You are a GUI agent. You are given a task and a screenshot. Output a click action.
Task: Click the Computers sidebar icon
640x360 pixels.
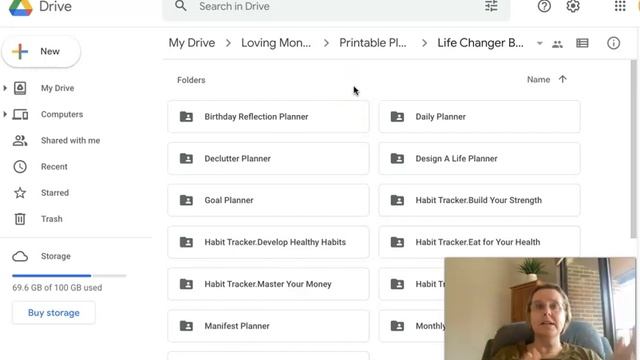20,114
